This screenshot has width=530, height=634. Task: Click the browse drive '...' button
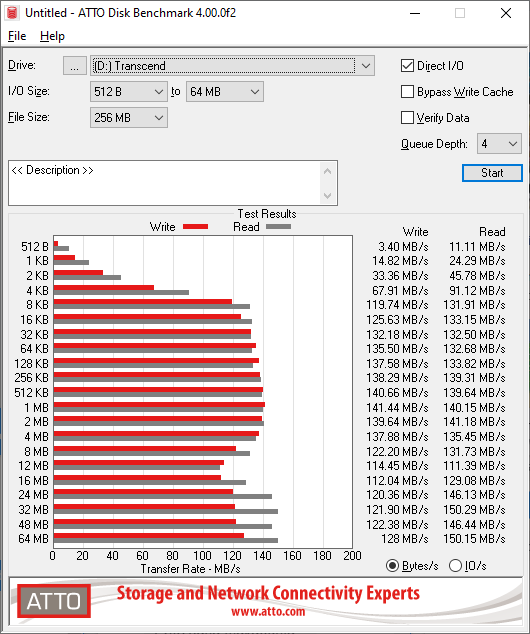pyautogui.click(x=74, y=66)
